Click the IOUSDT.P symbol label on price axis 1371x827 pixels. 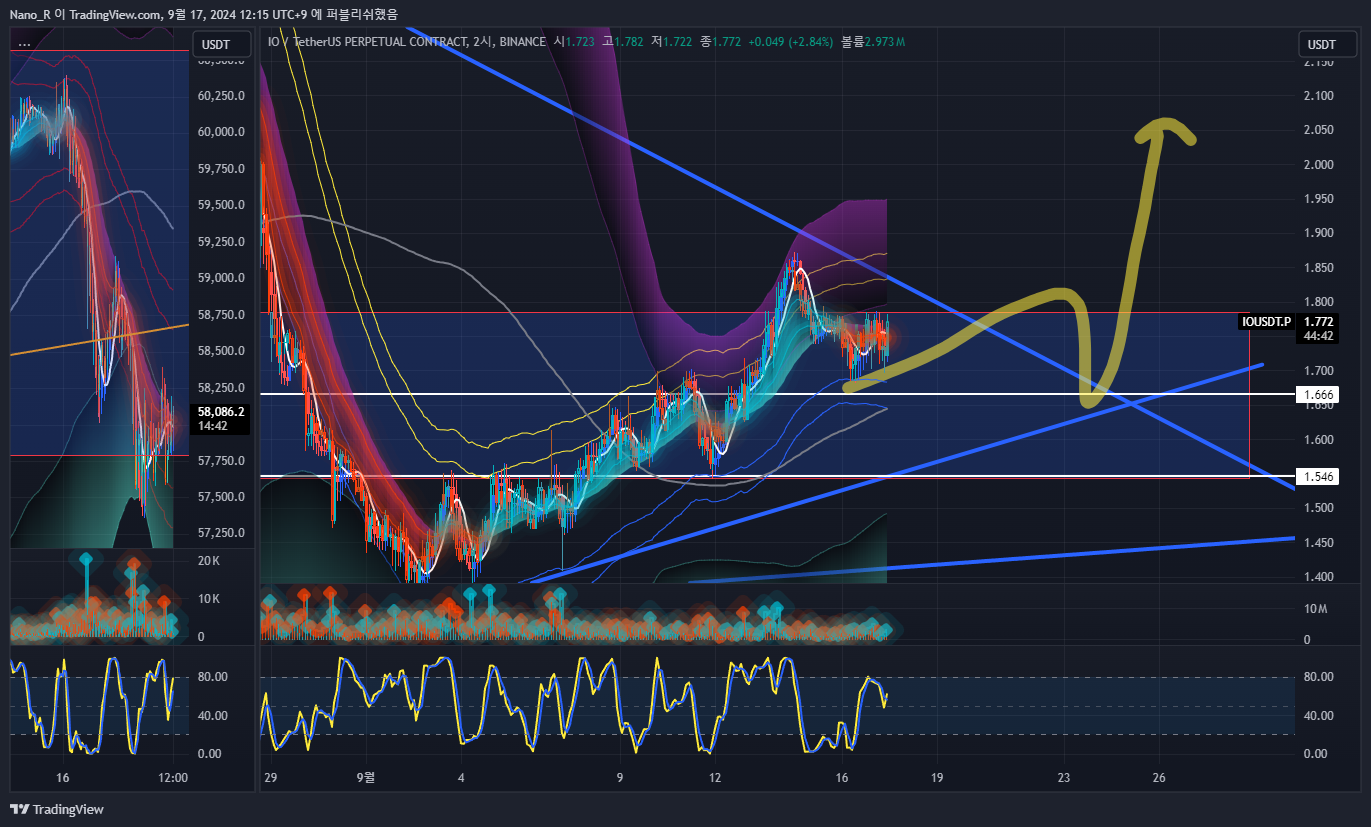tap(1266, 321)
